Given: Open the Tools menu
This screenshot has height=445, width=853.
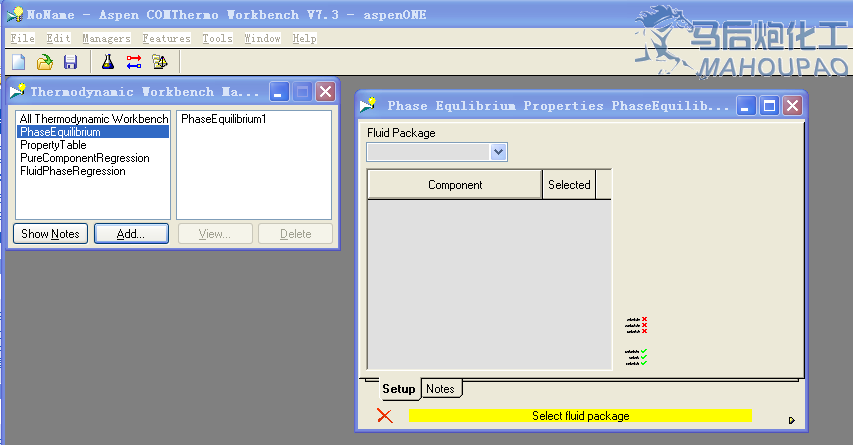Looking at the screenshot, I should coord(218,38).
